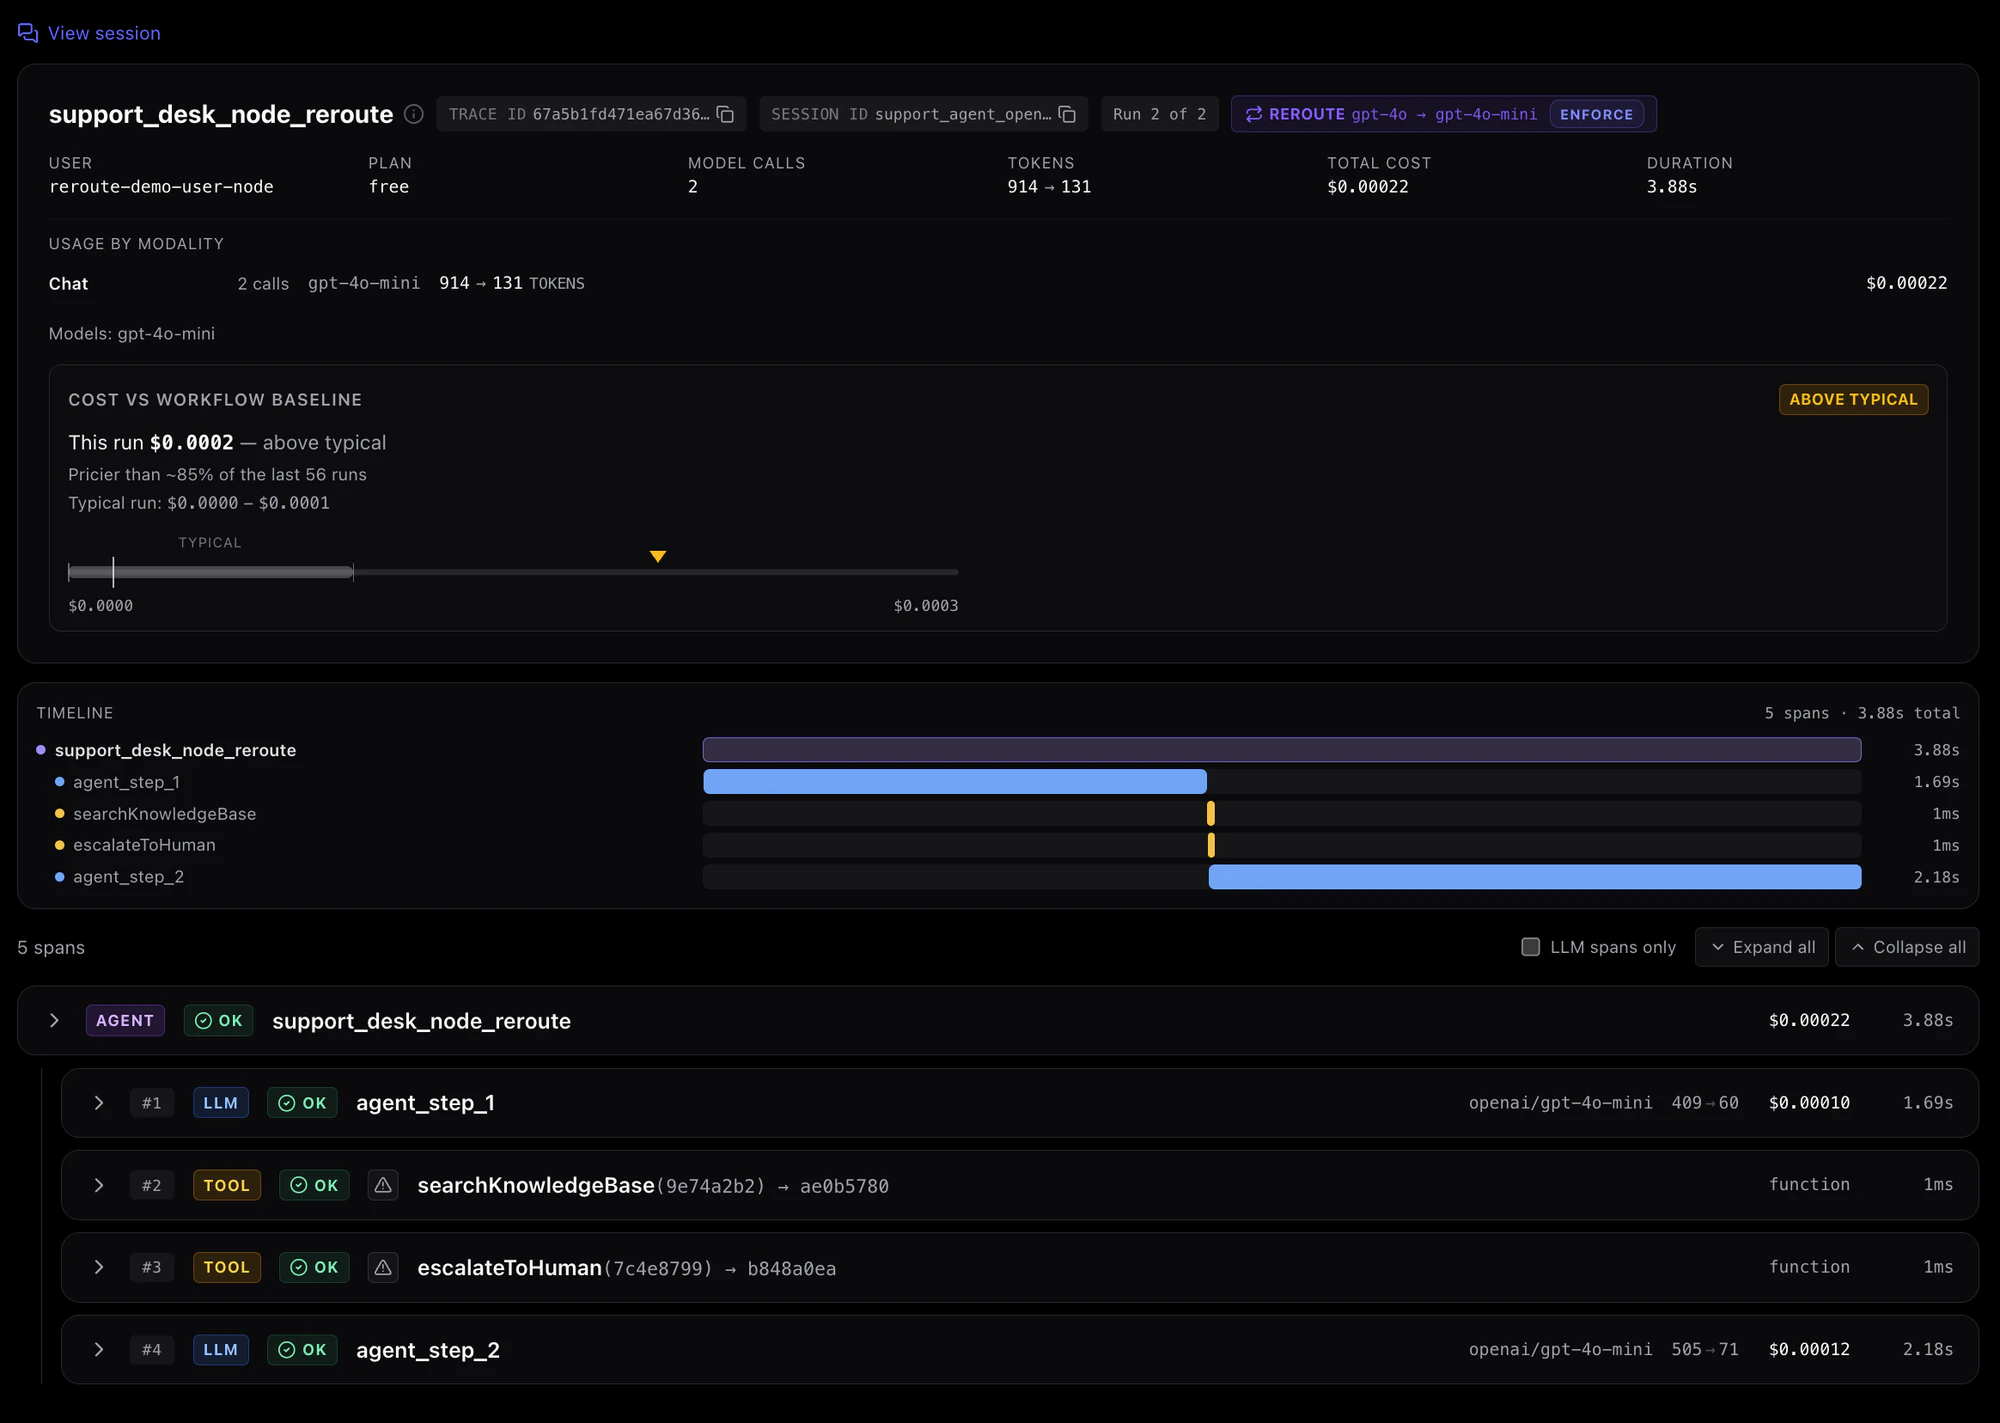Click the LLM badge on agent_step_1

tap(221, 1102)
